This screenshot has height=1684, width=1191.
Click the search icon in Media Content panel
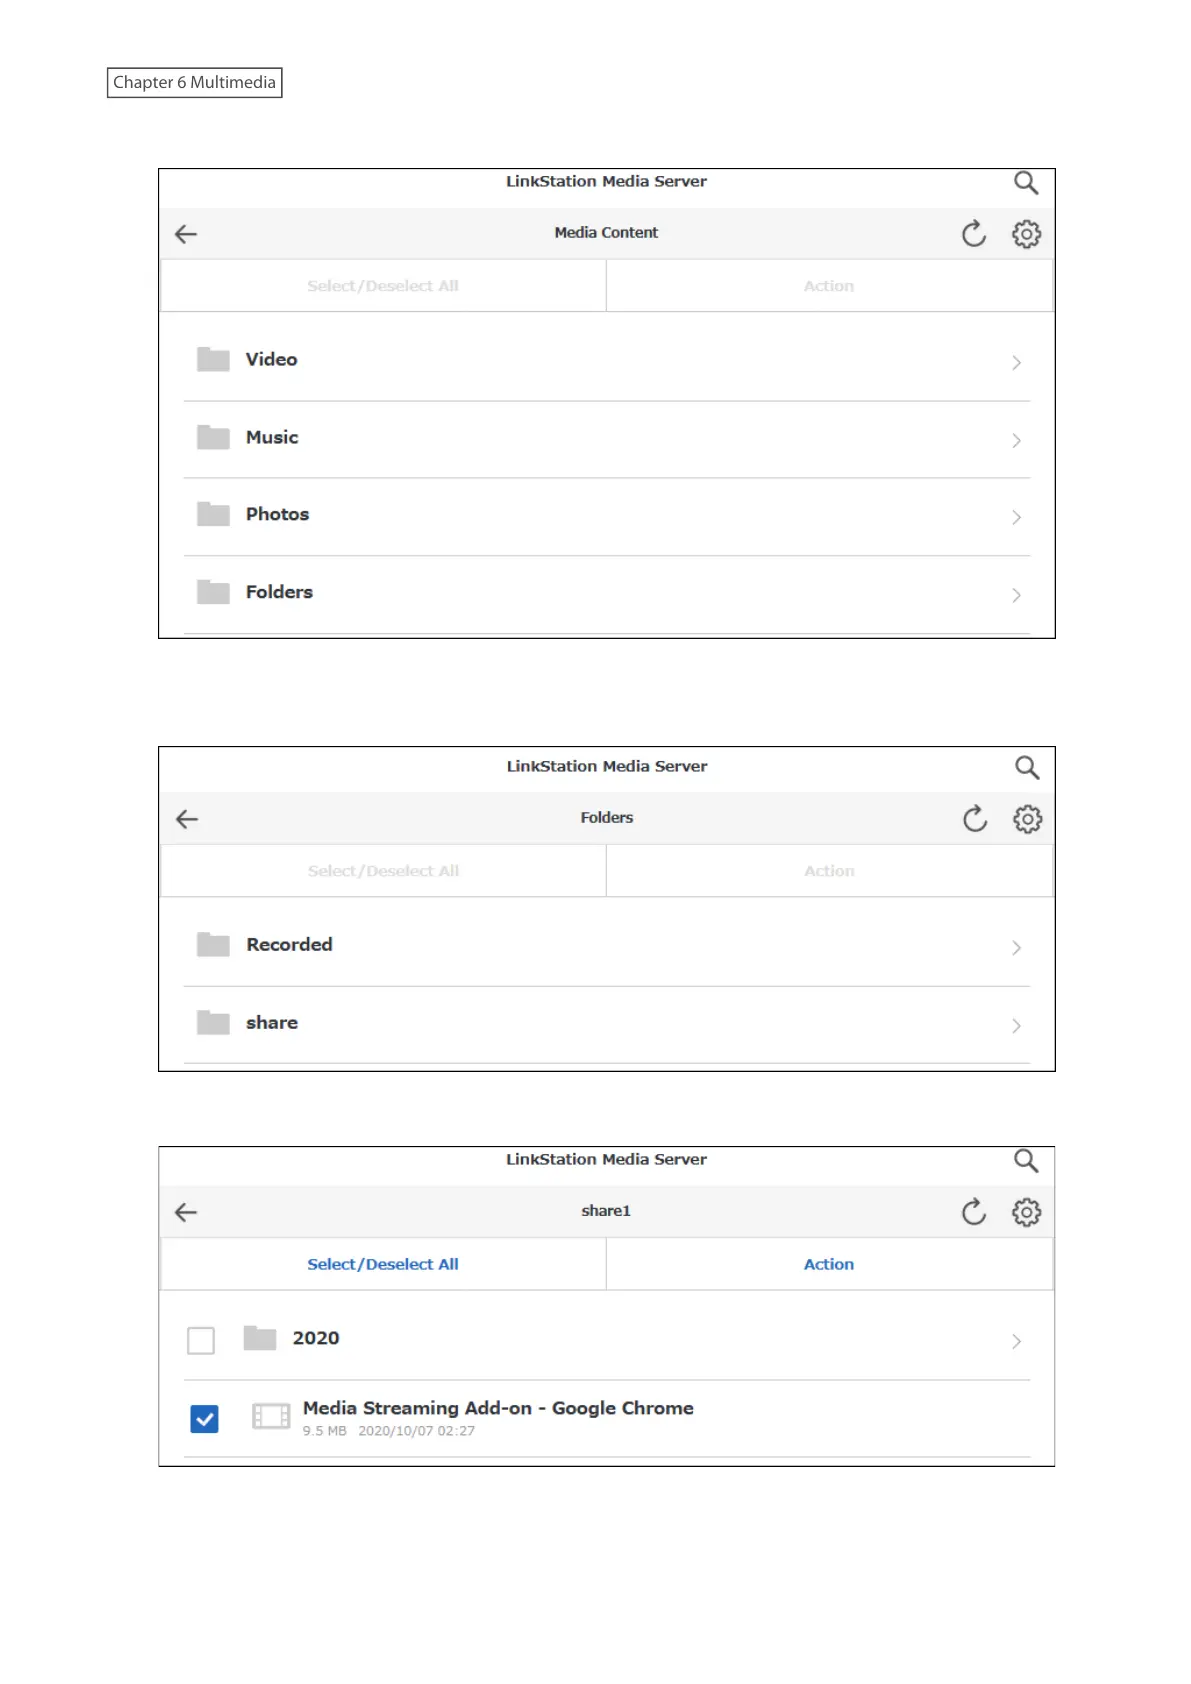[1025, 183]
